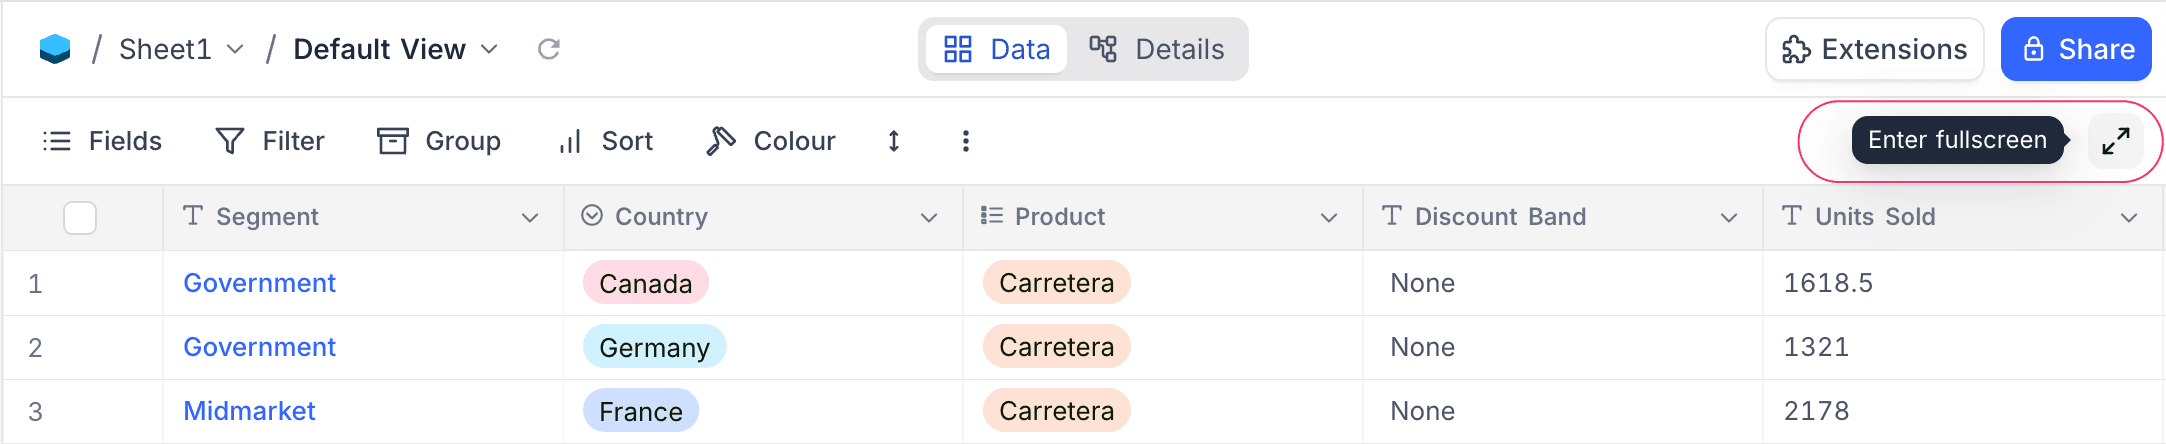
Task: Expand the Segment column dropdown
Action: coord(530,217)
